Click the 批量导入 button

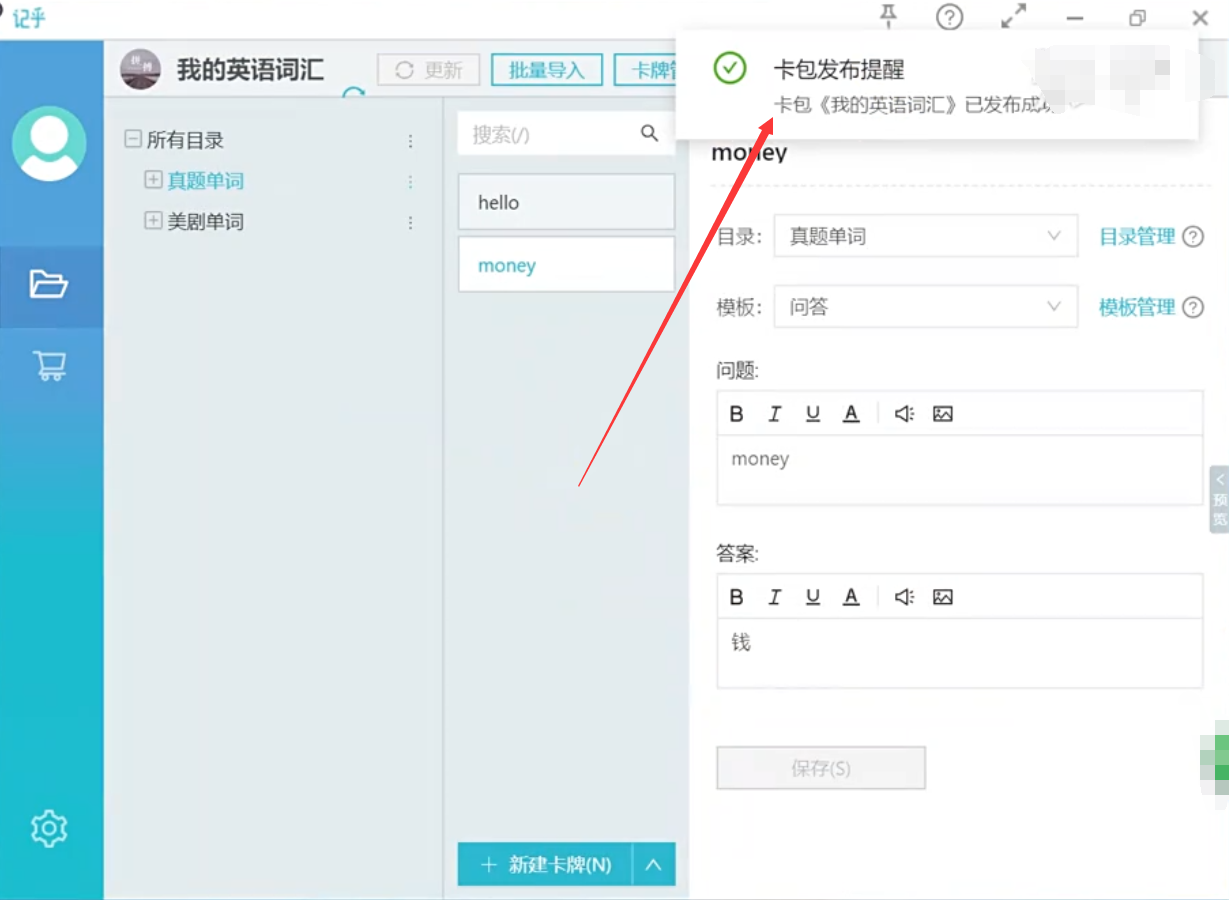(547, 70)
